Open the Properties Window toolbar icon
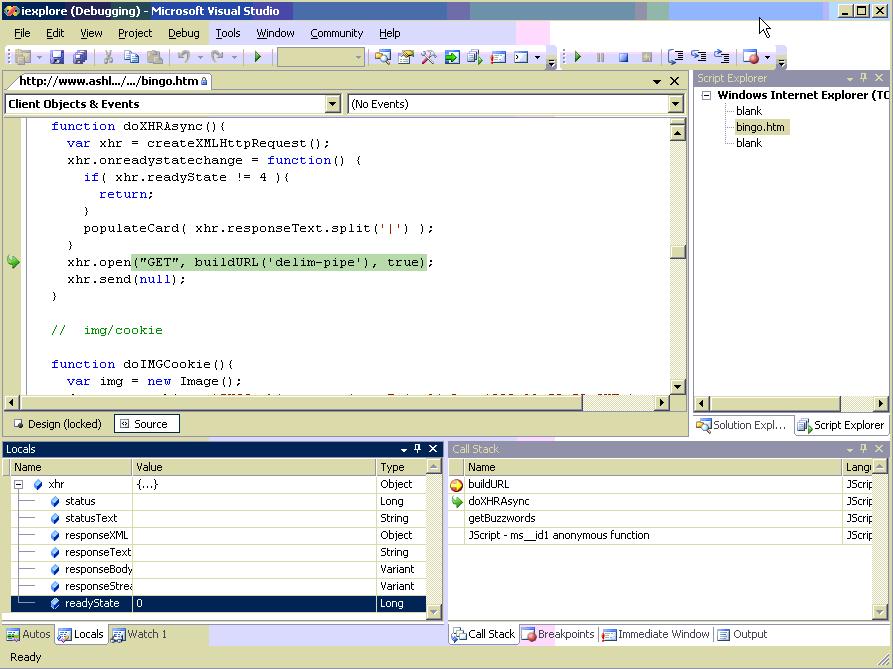The image size is (893, 669). tap(405, 57)
